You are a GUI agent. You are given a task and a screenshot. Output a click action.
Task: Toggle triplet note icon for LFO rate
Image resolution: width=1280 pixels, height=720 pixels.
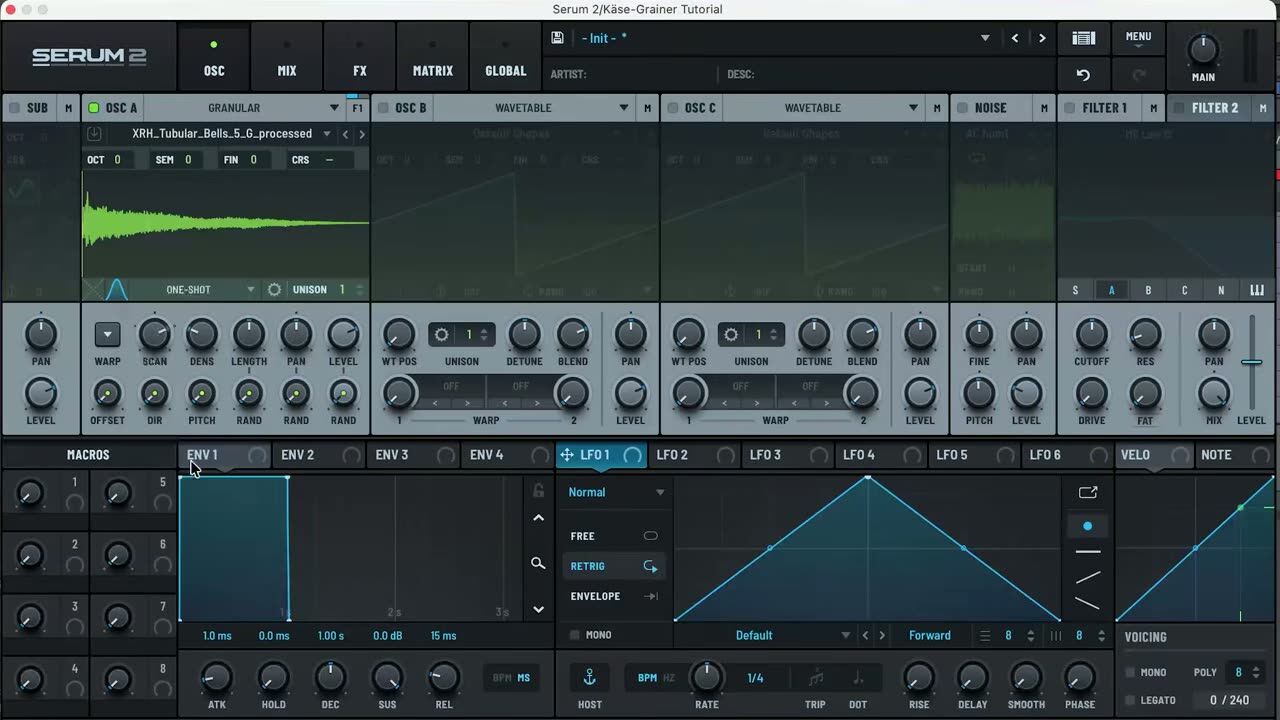pos(816,678)
